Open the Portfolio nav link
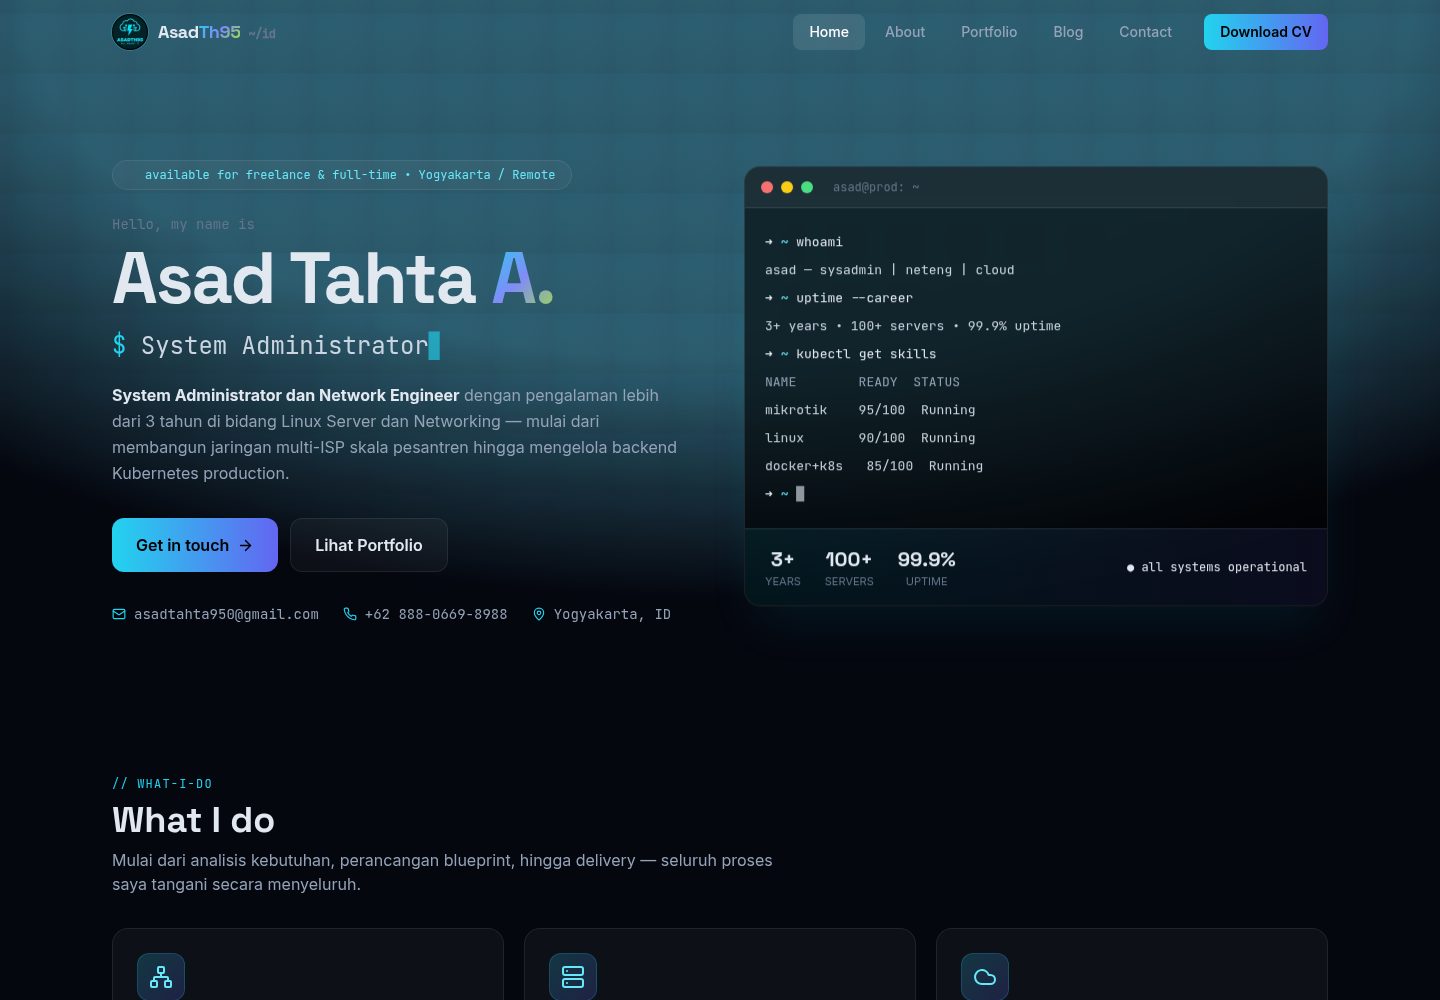Screen dimensions: 1440x1000 pos(989,32)
